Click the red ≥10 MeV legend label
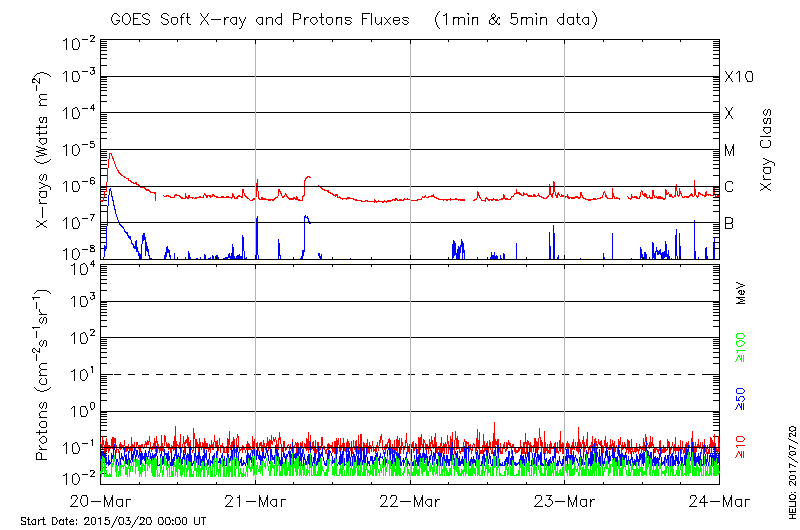The image size is (800, 530). pos(741,447)
